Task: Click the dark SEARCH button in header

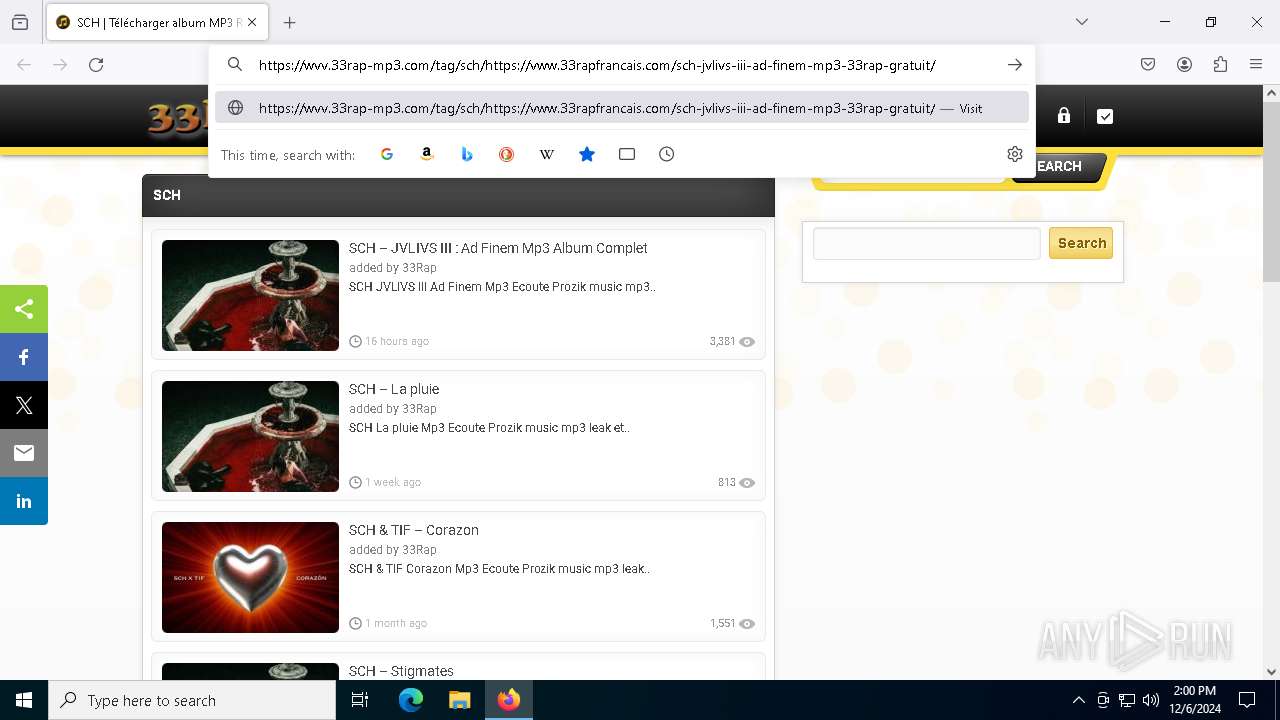Action: pyautogui.click(x=1058, y=167)
